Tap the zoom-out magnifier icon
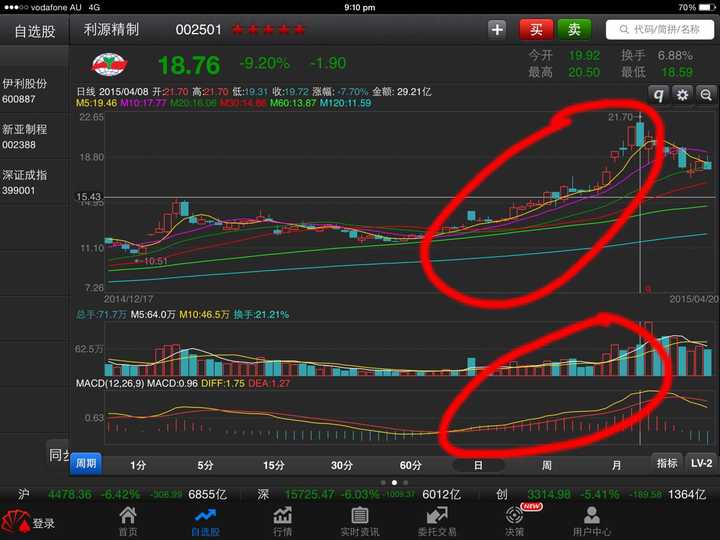Screen dimensions: 720x540 click(x=706, y=95)
